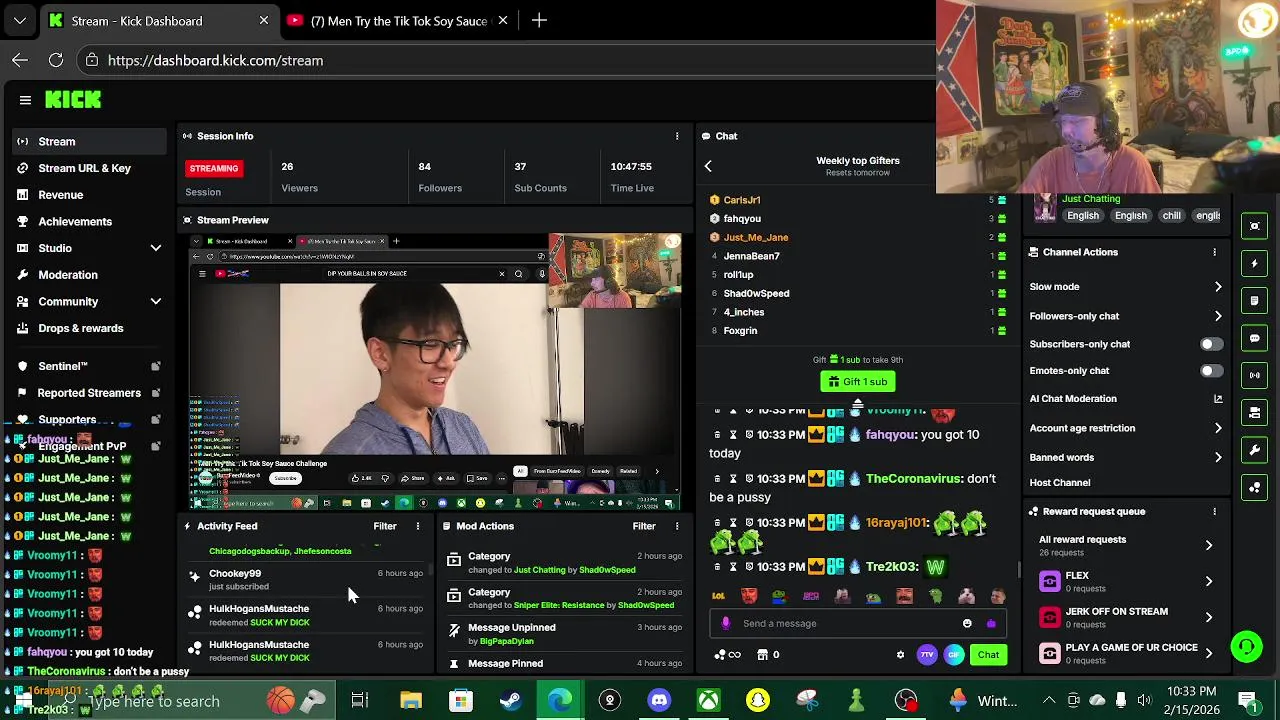
Task: Open Achievements in the sidebar
Action: click(75, 222)
